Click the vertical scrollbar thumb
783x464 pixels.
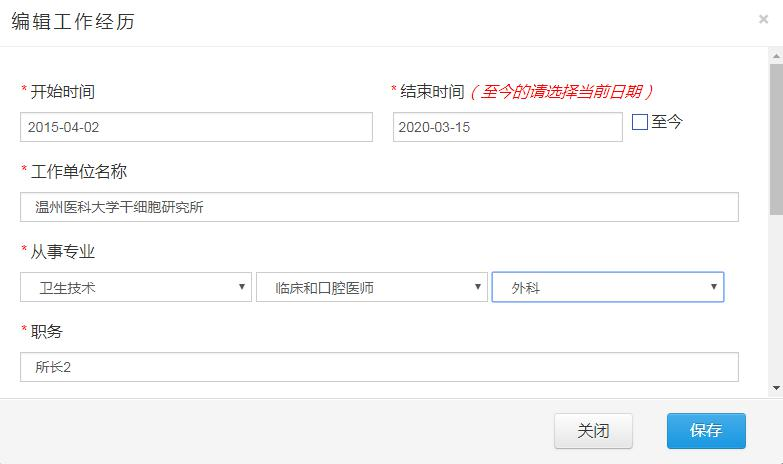tap(775, 140)
